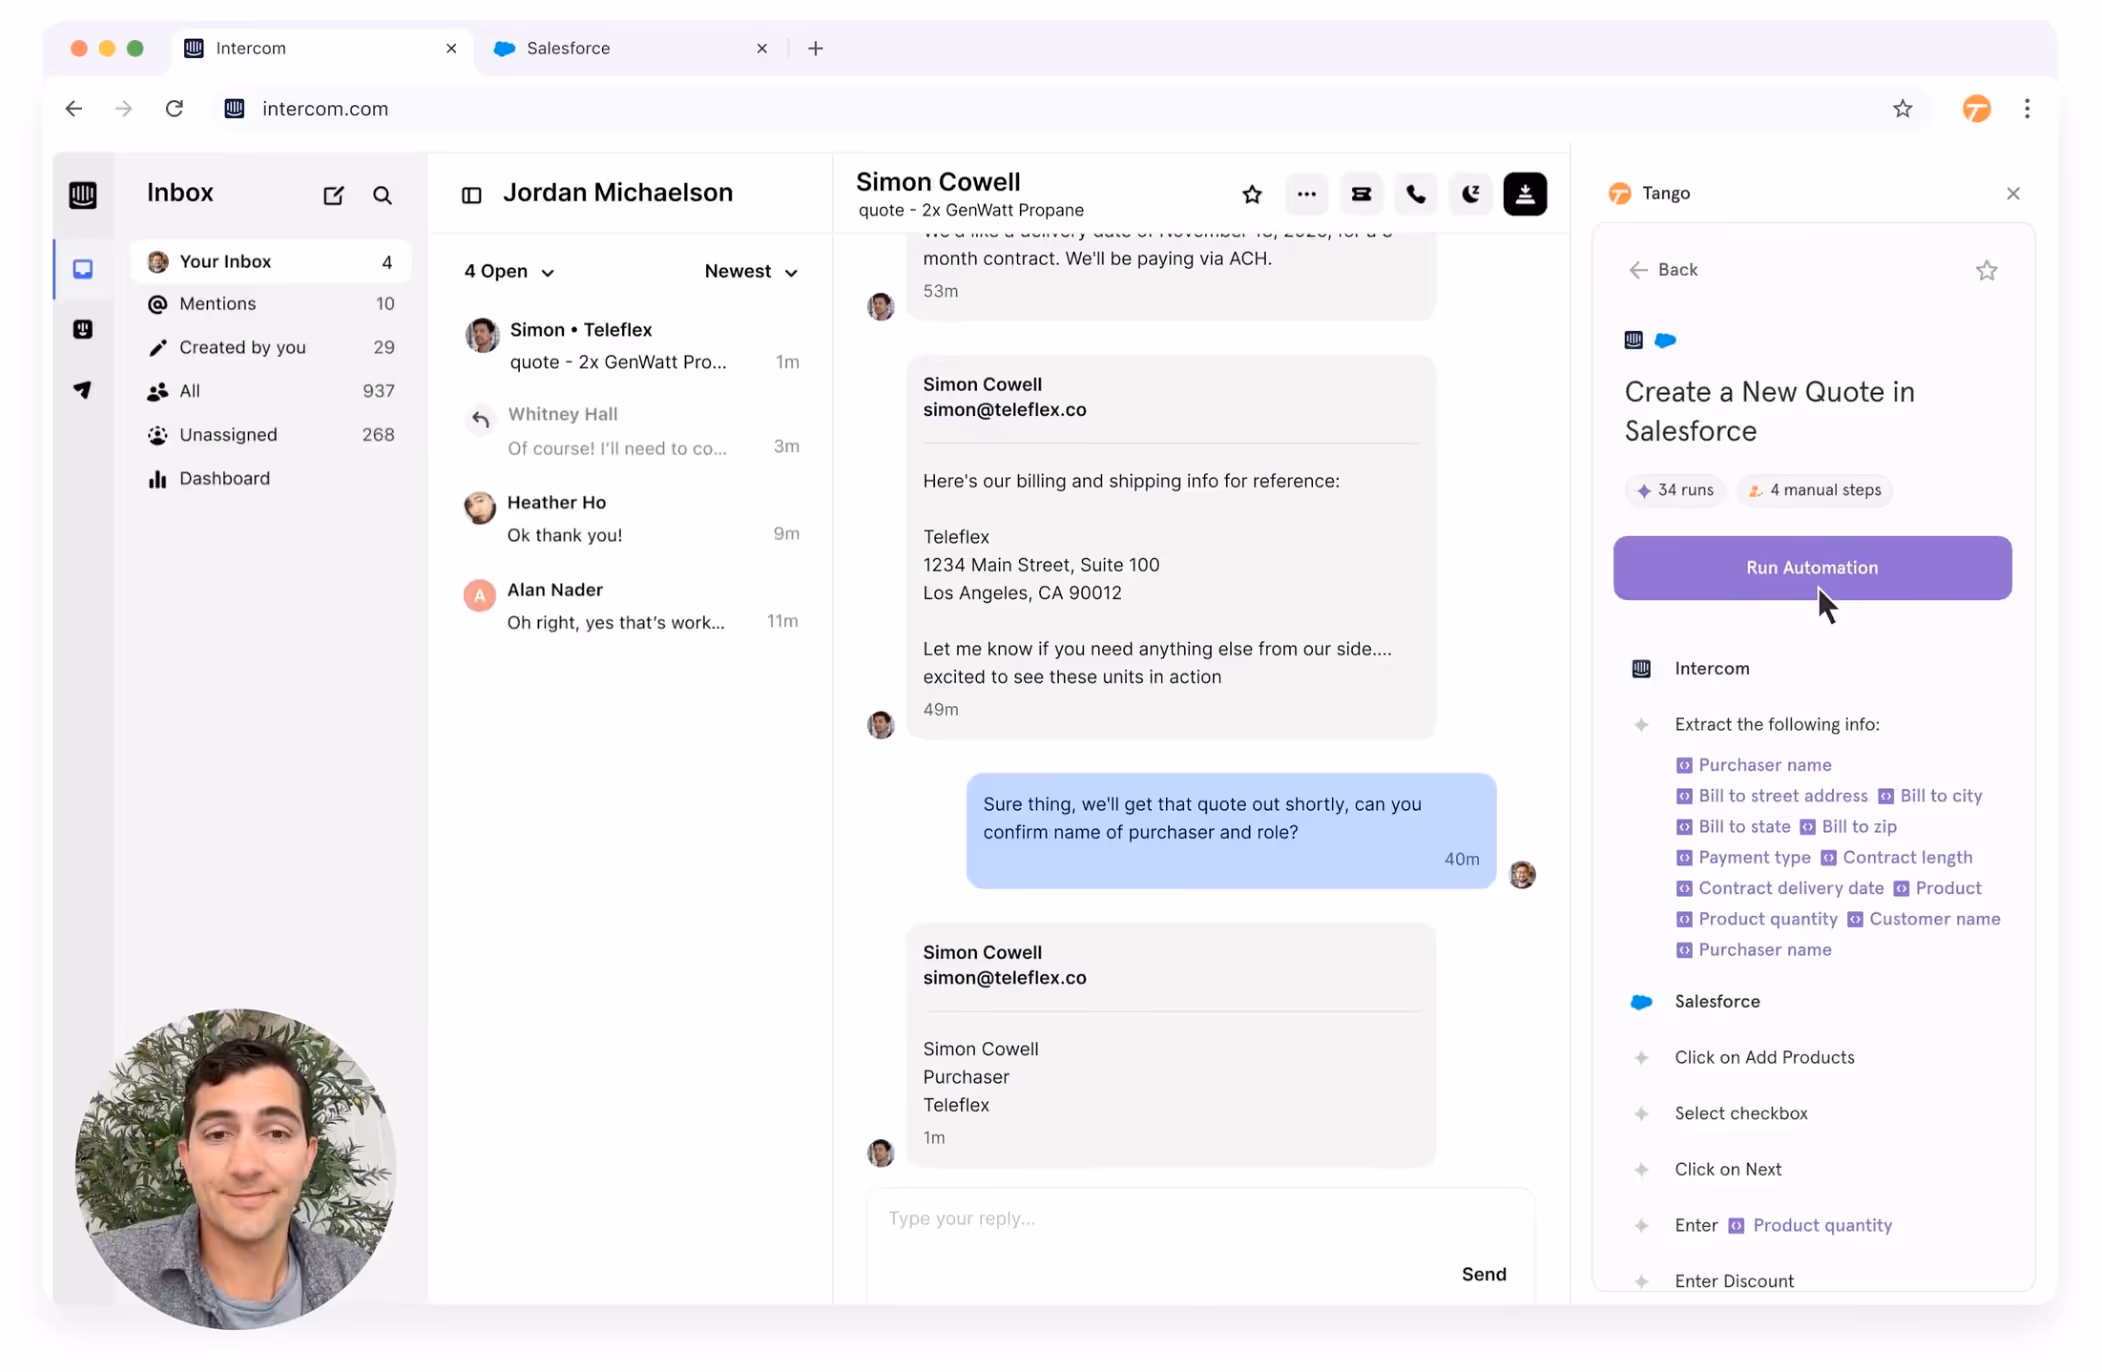2102x1372 pixels.
Task: Switch to the Intercom tab
Action: tap(320, 48)
